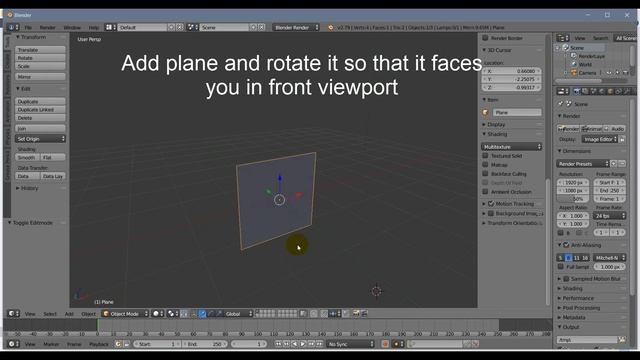Open the Outliner editor type selector
This screenshot has height=360, width=640.
coord(563,38)
